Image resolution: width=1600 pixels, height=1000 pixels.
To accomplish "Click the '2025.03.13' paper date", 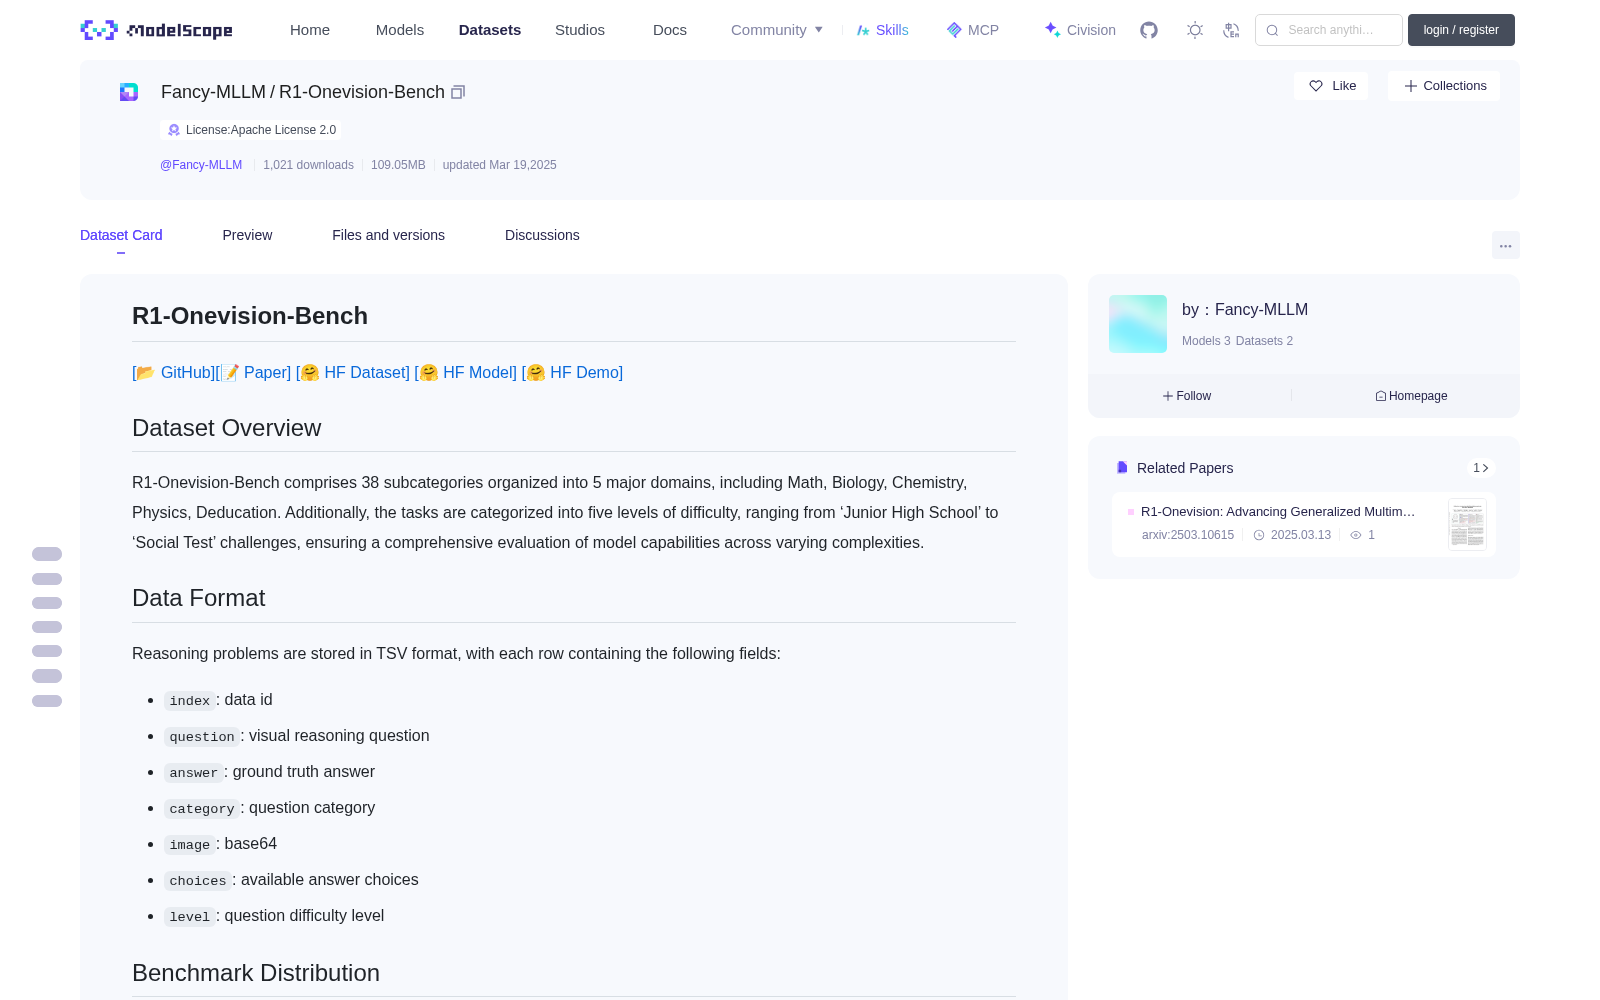I will pos(1301,535).
